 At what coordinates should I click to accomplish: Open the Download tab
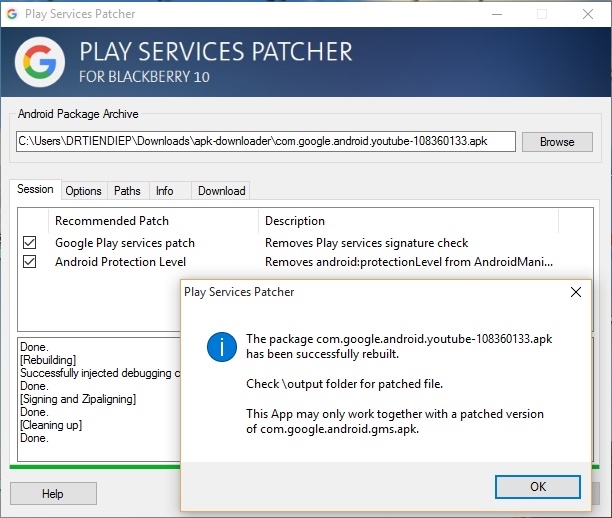(221, 191)
